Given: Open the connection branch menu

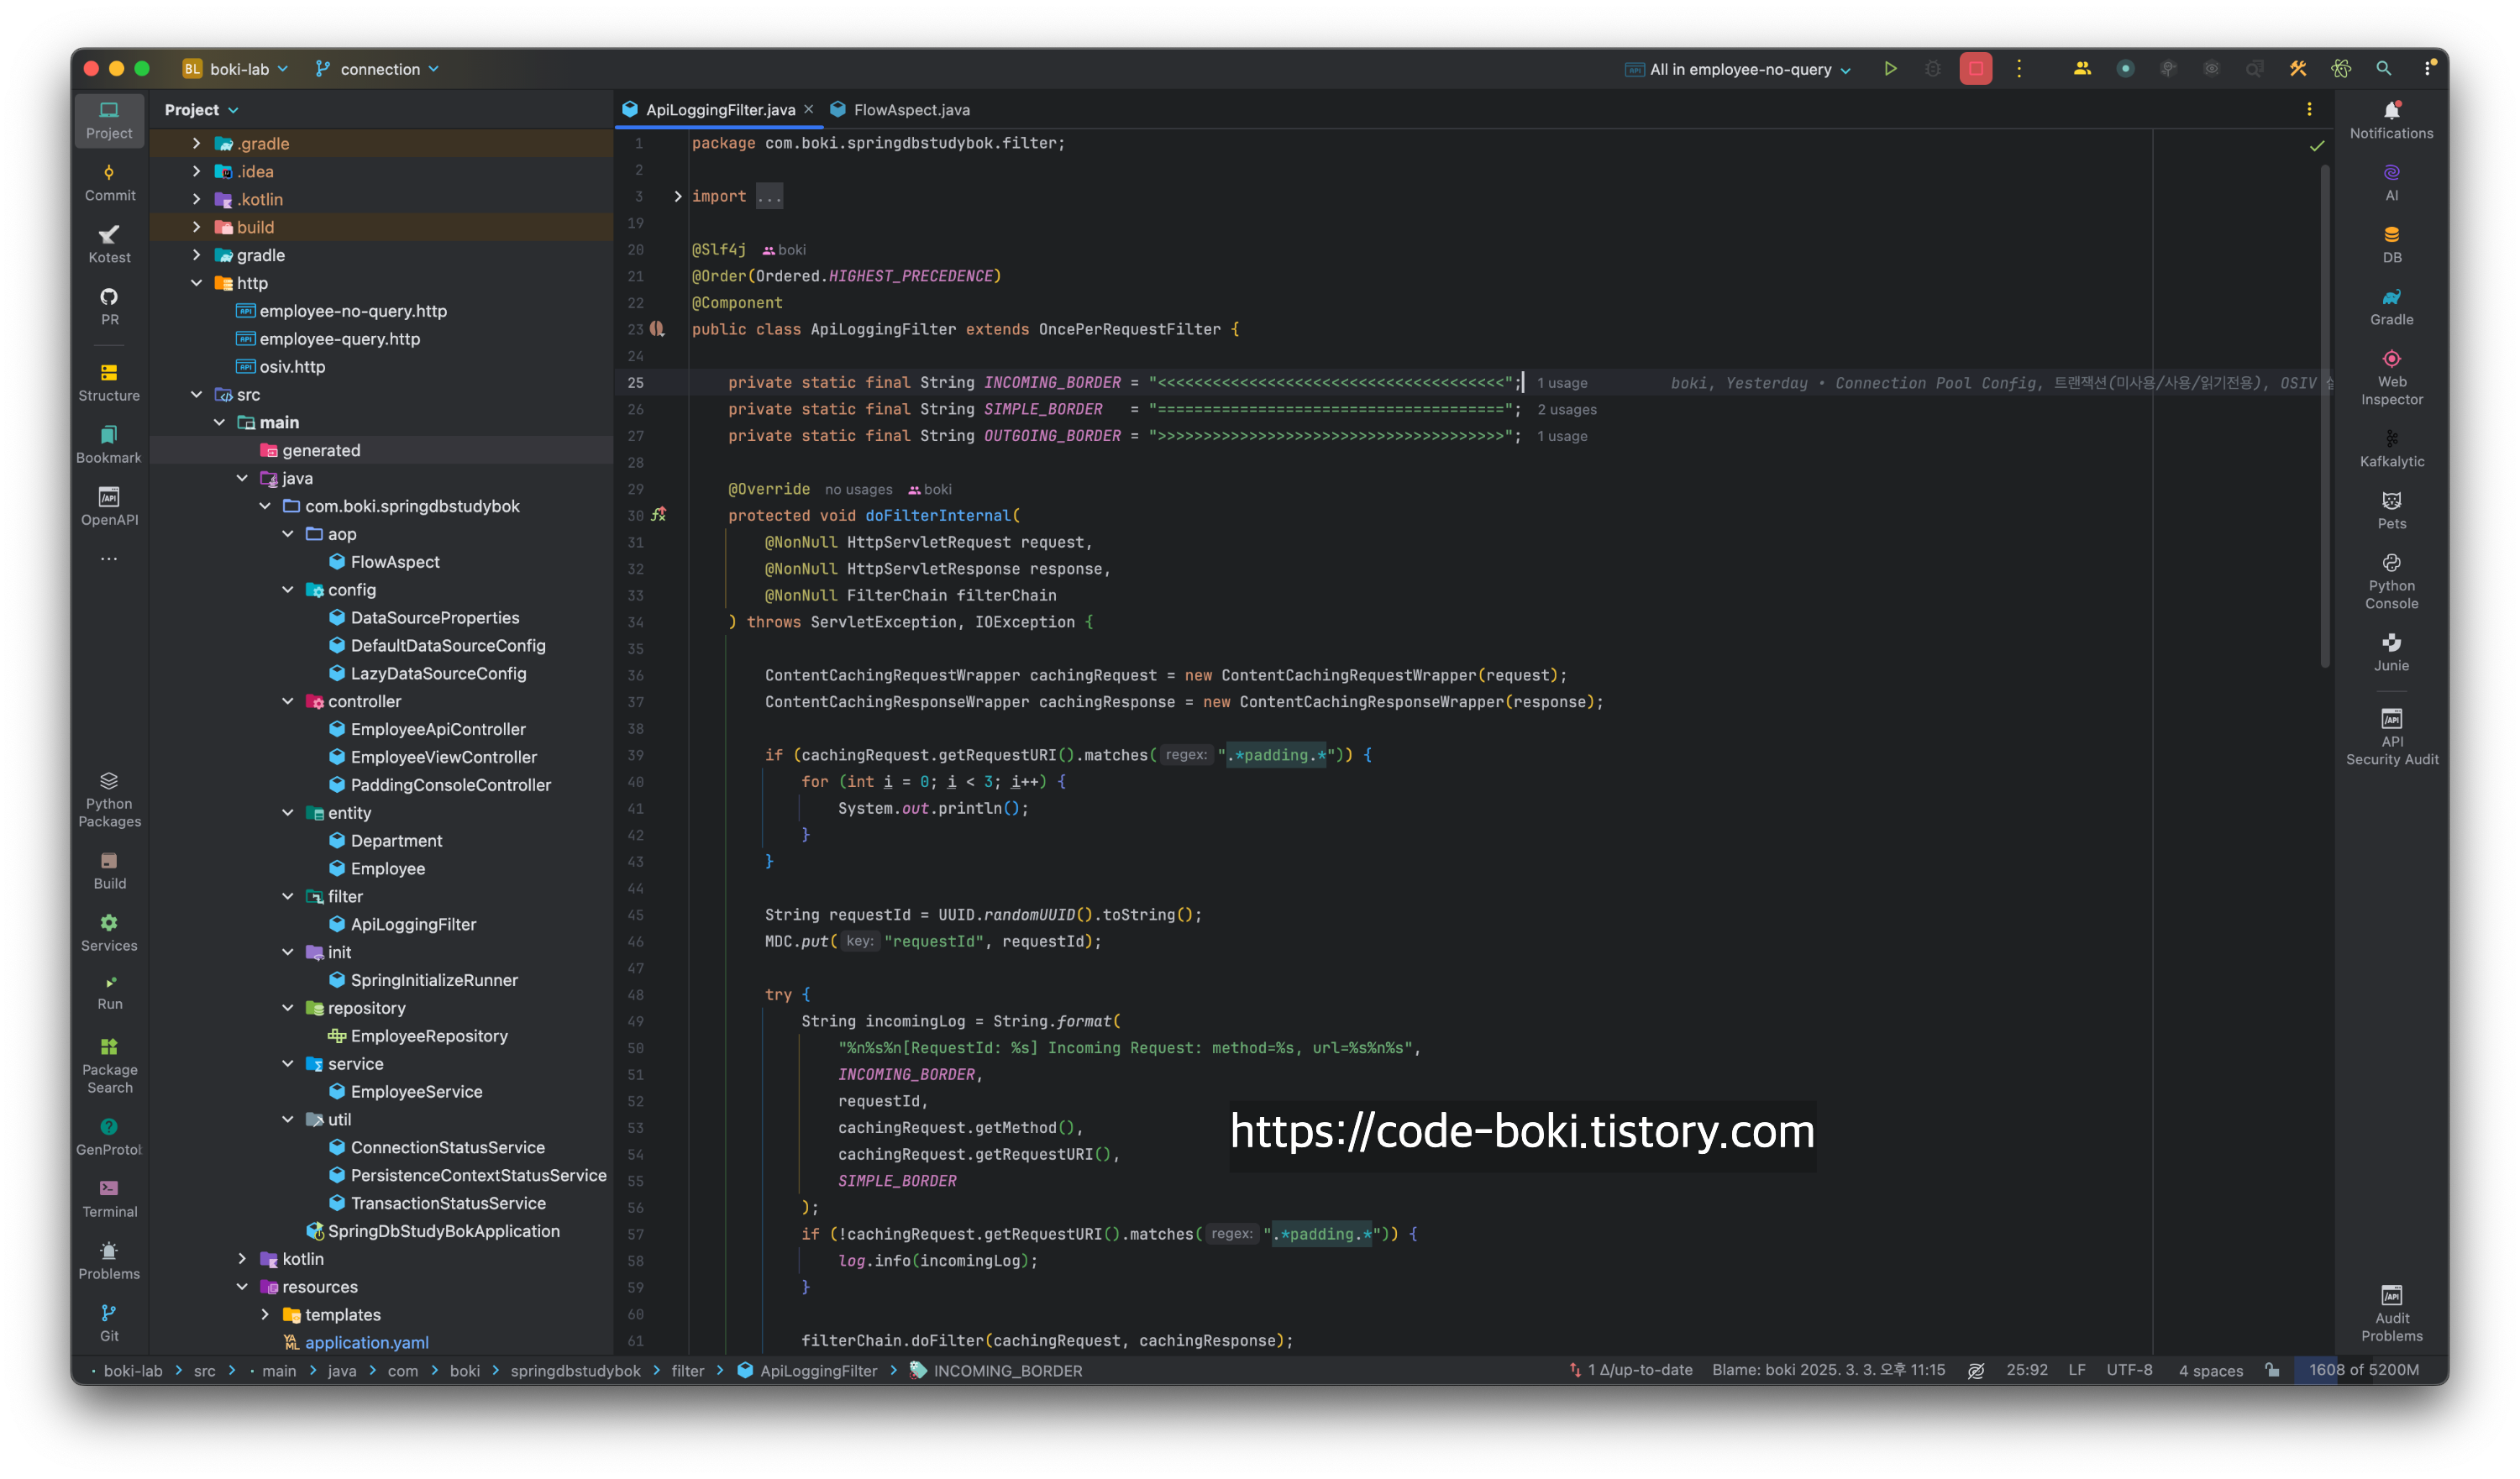Looking at the screenshot, I should point(378,69).
